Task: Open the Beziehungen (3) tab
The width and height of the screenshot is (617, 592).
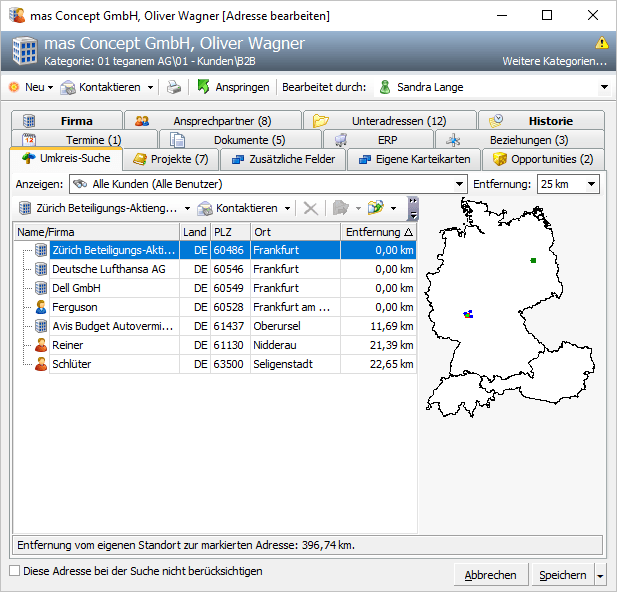Action: [519, 140]
